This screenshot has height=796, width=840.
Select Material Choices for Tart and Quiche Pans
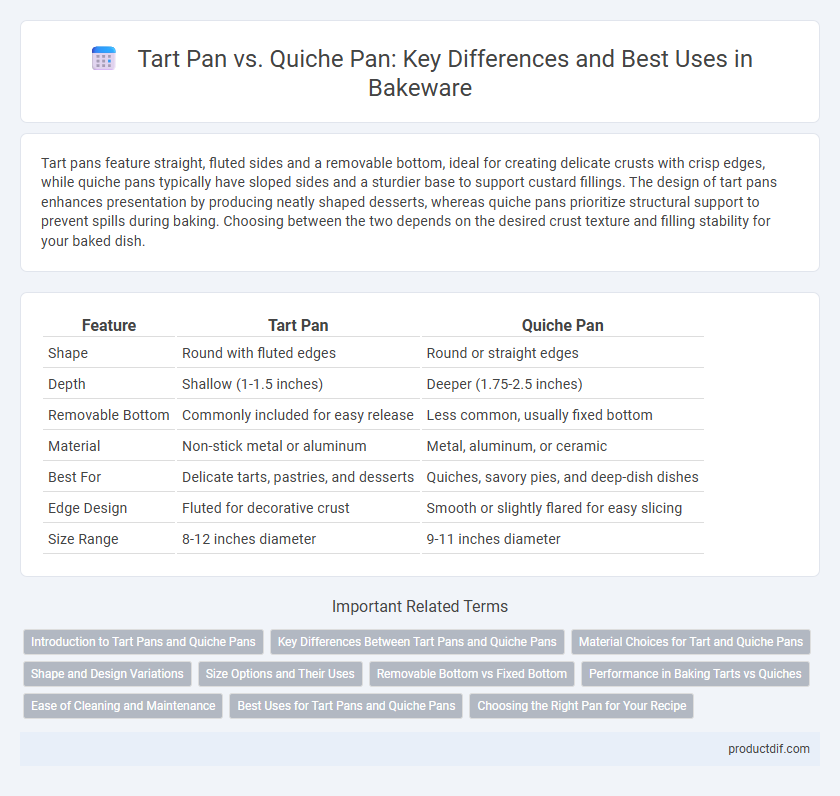point(691,642)
